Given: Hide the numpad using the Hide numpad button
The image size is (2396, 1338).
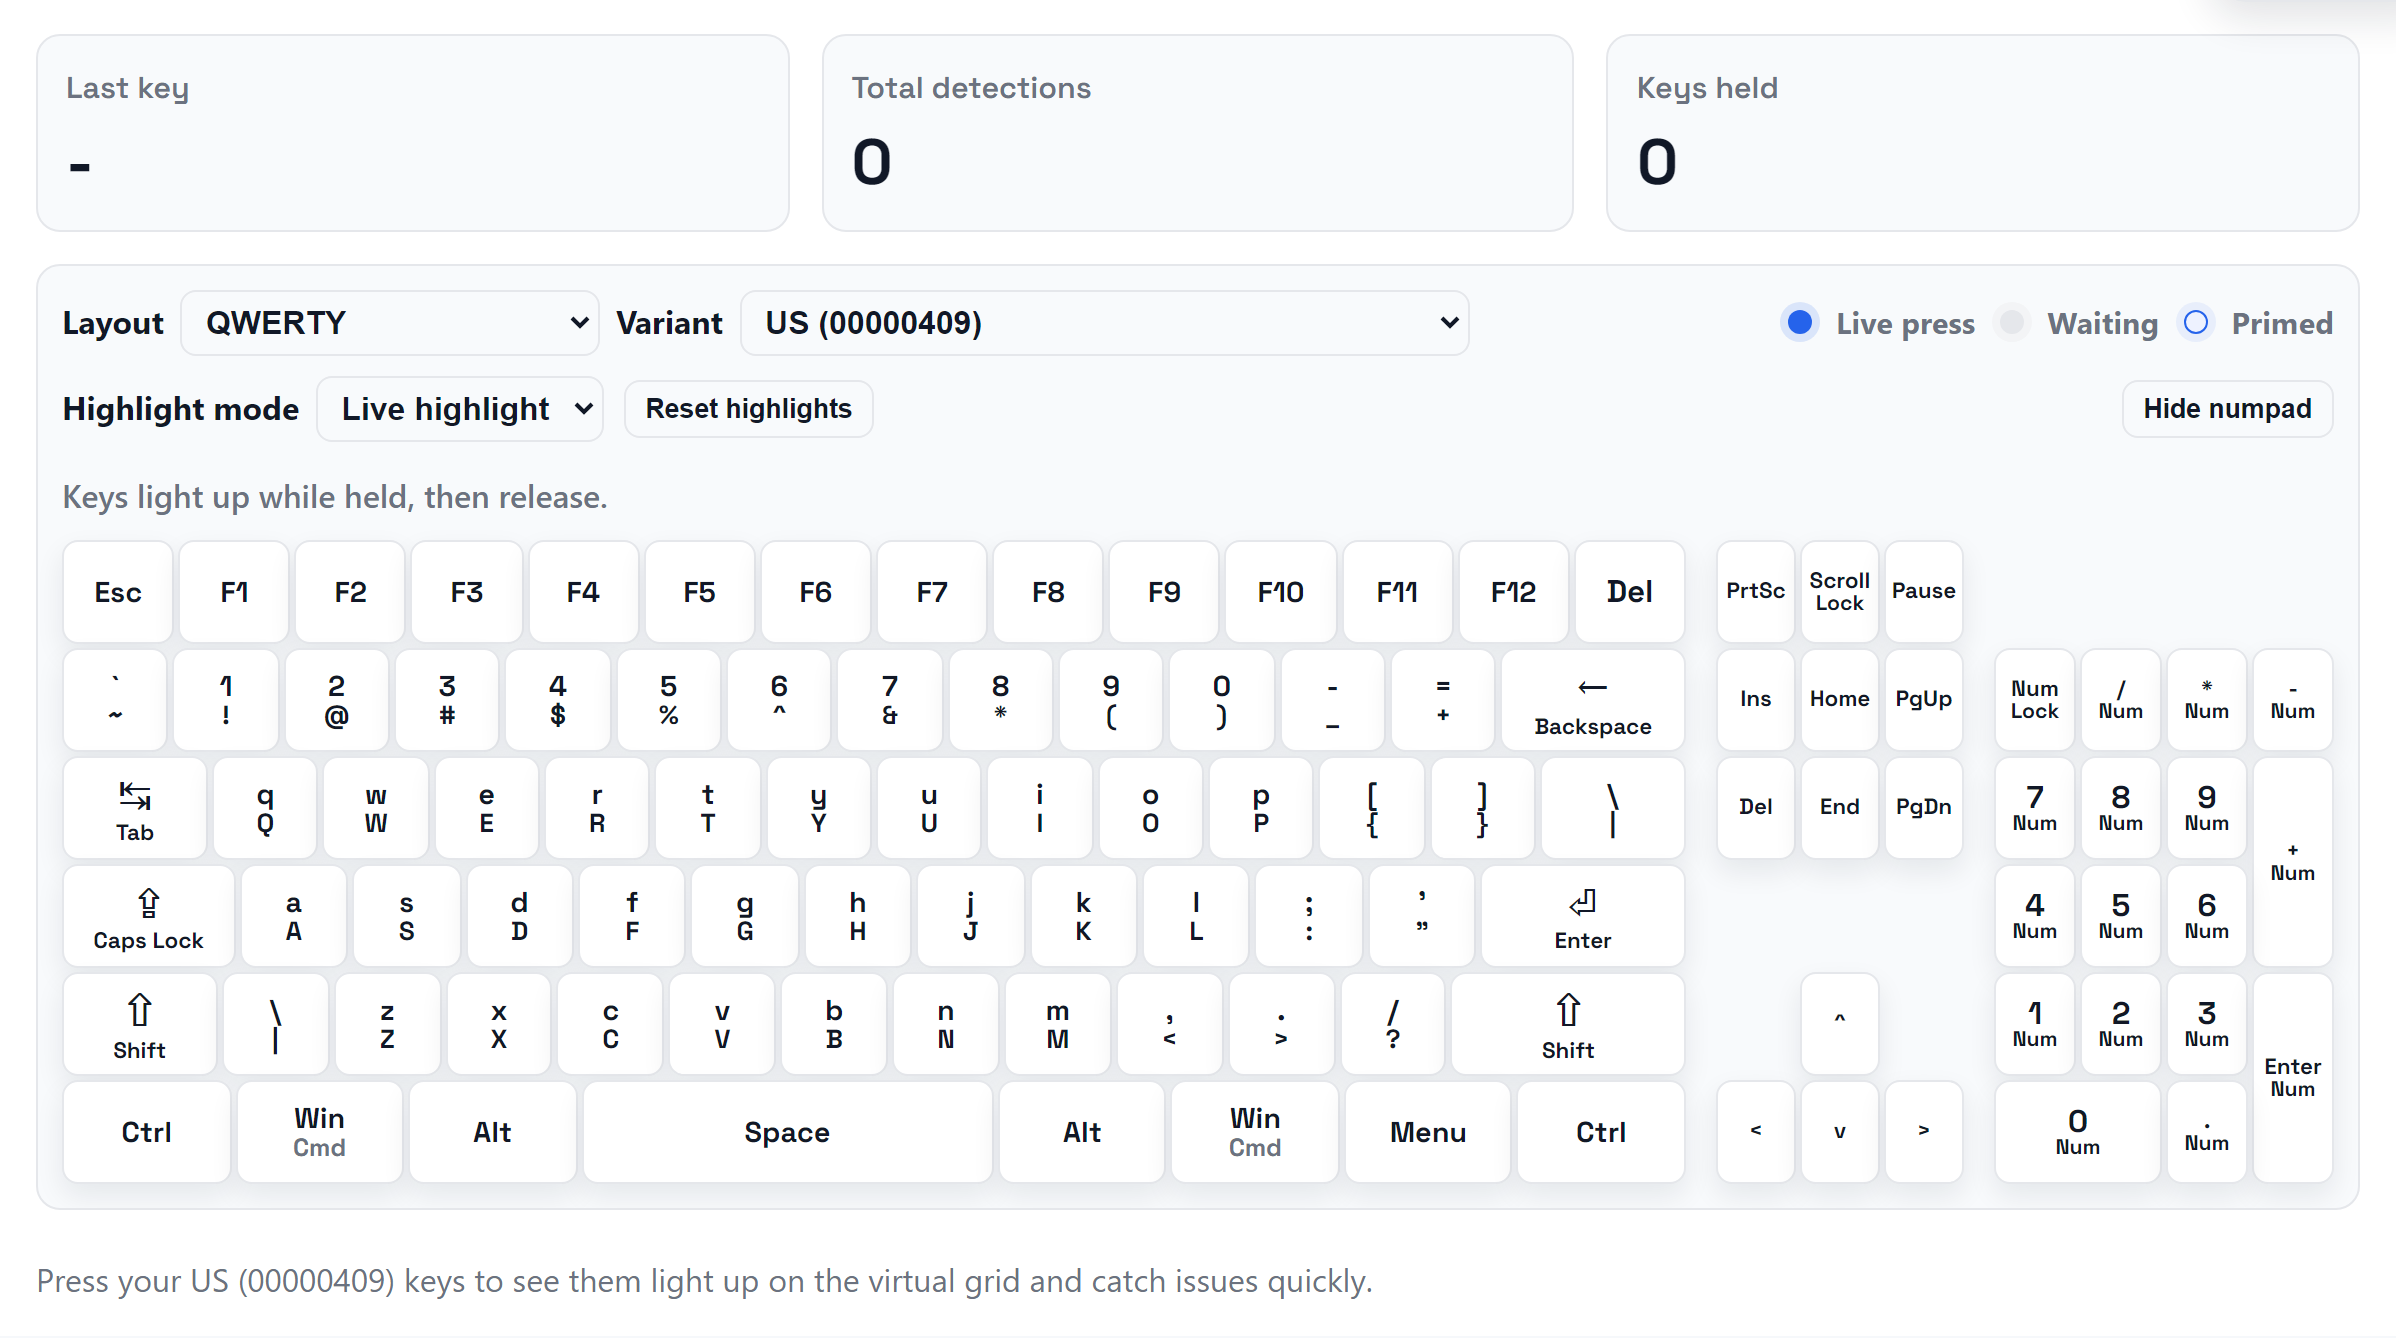Looking at the screenshot, I should click(x=2227, y=408).
